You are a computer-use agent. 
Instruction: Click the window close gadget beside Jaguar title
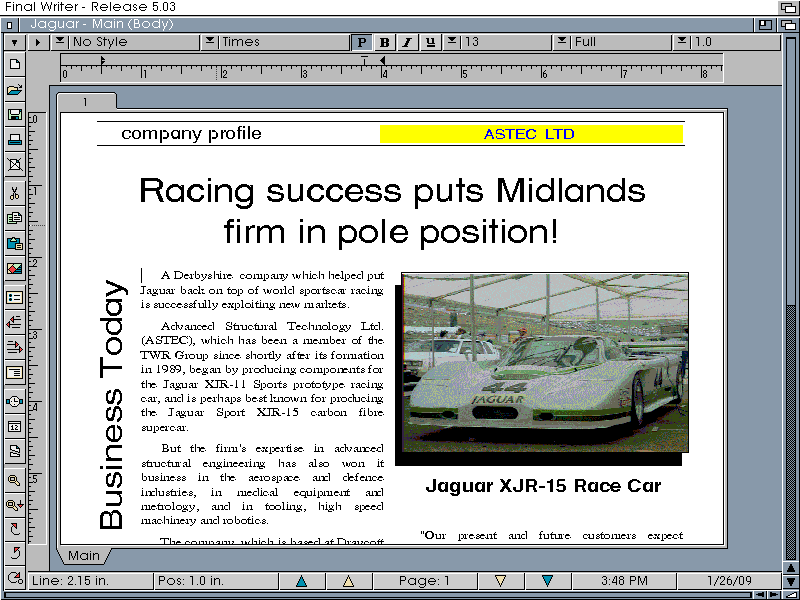pyautogui.click(x=10, y=24)
